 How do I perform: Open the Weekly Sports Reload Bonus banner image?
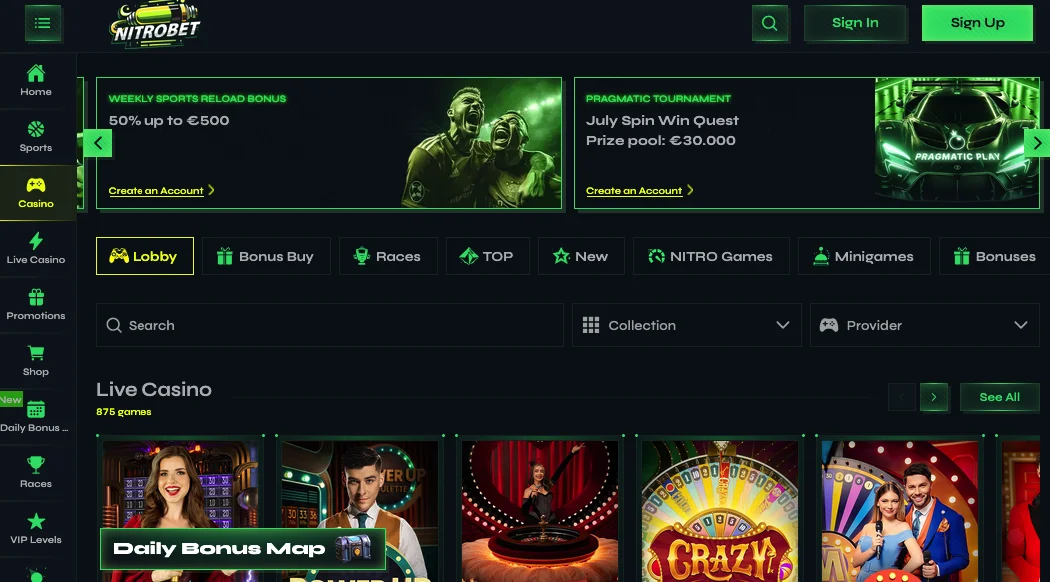pyautogui.click(x=482, y=143)
